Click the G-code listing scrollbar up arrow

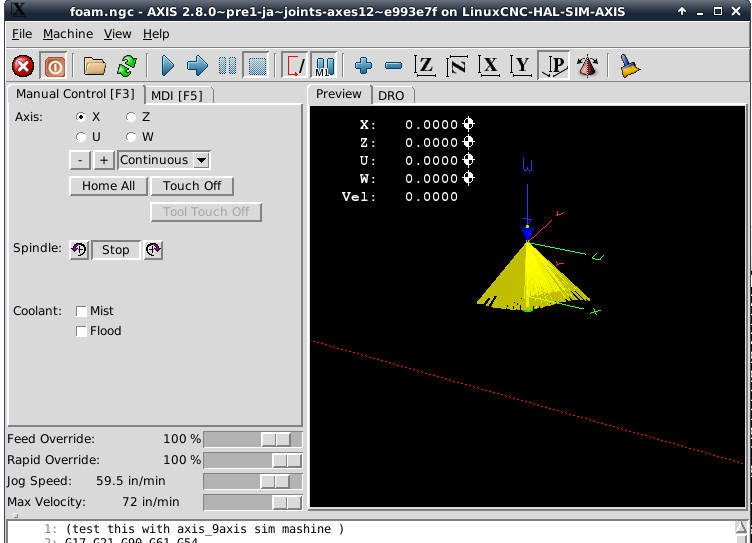tap(741, 528)
